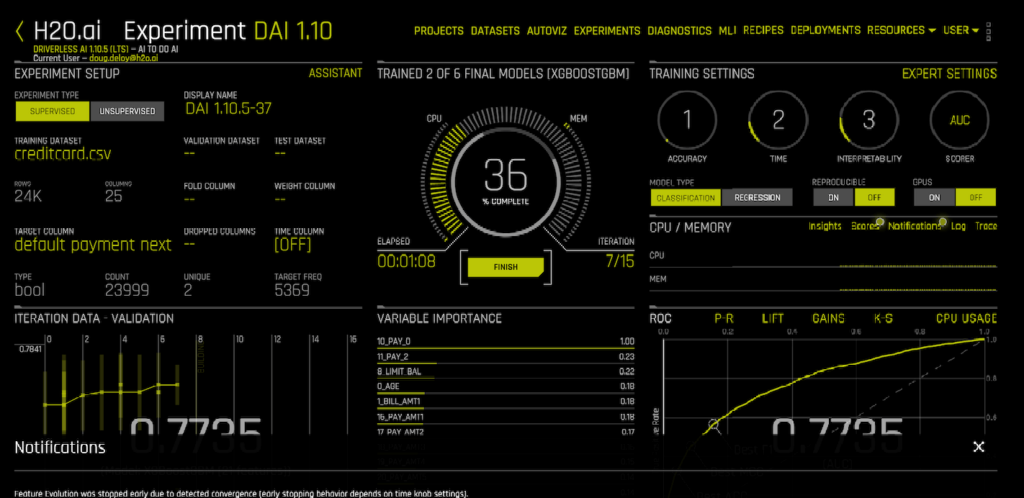
Task: Click the Time dial showing 2
Action: click(x=778, y=121)
